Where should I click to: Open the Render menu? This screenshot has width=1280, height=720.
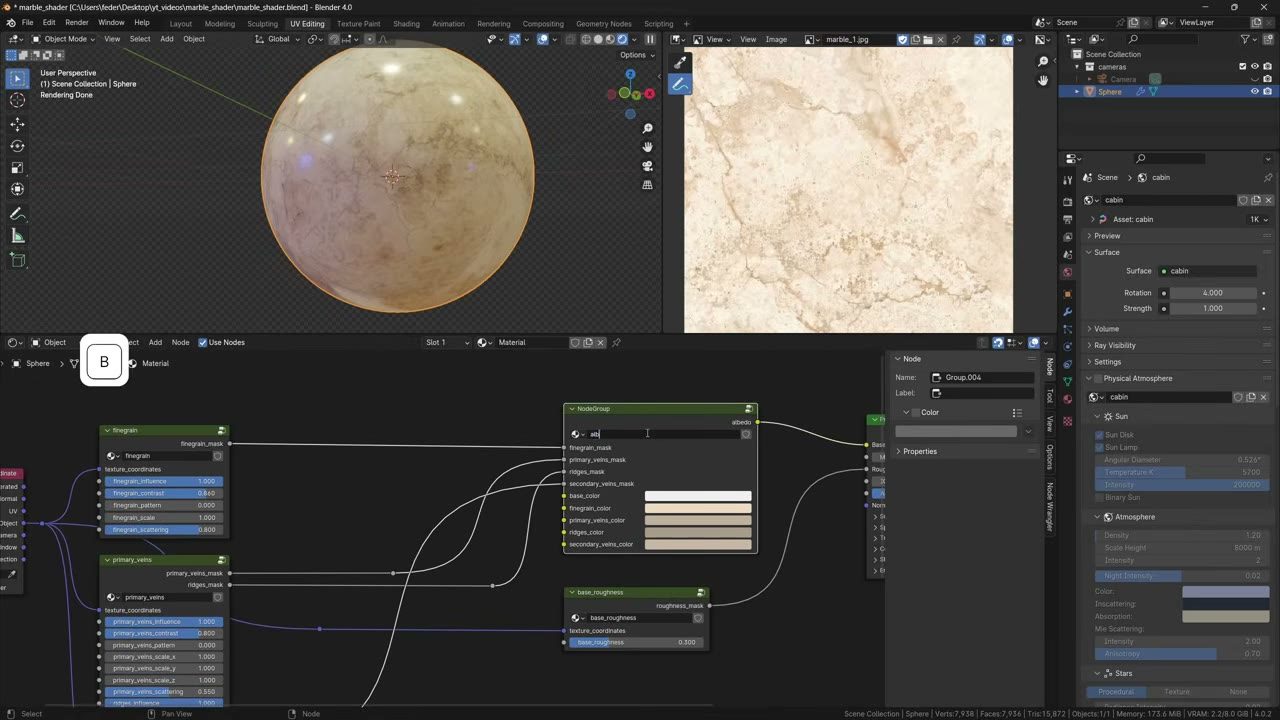77,22
